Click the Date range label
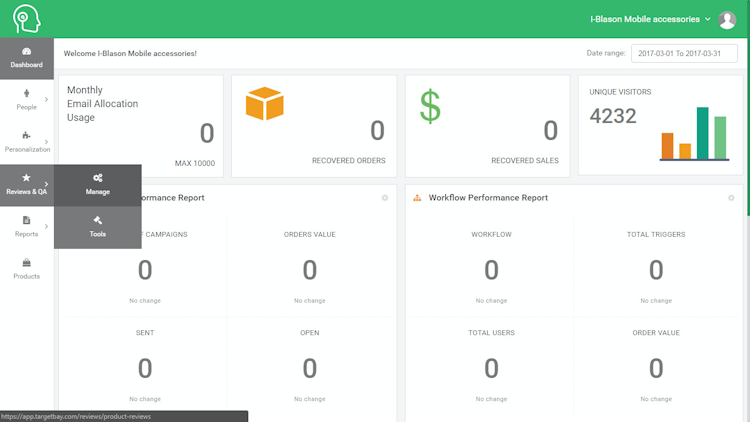Viewport: 750px width, 422px height. pos(606,53)
